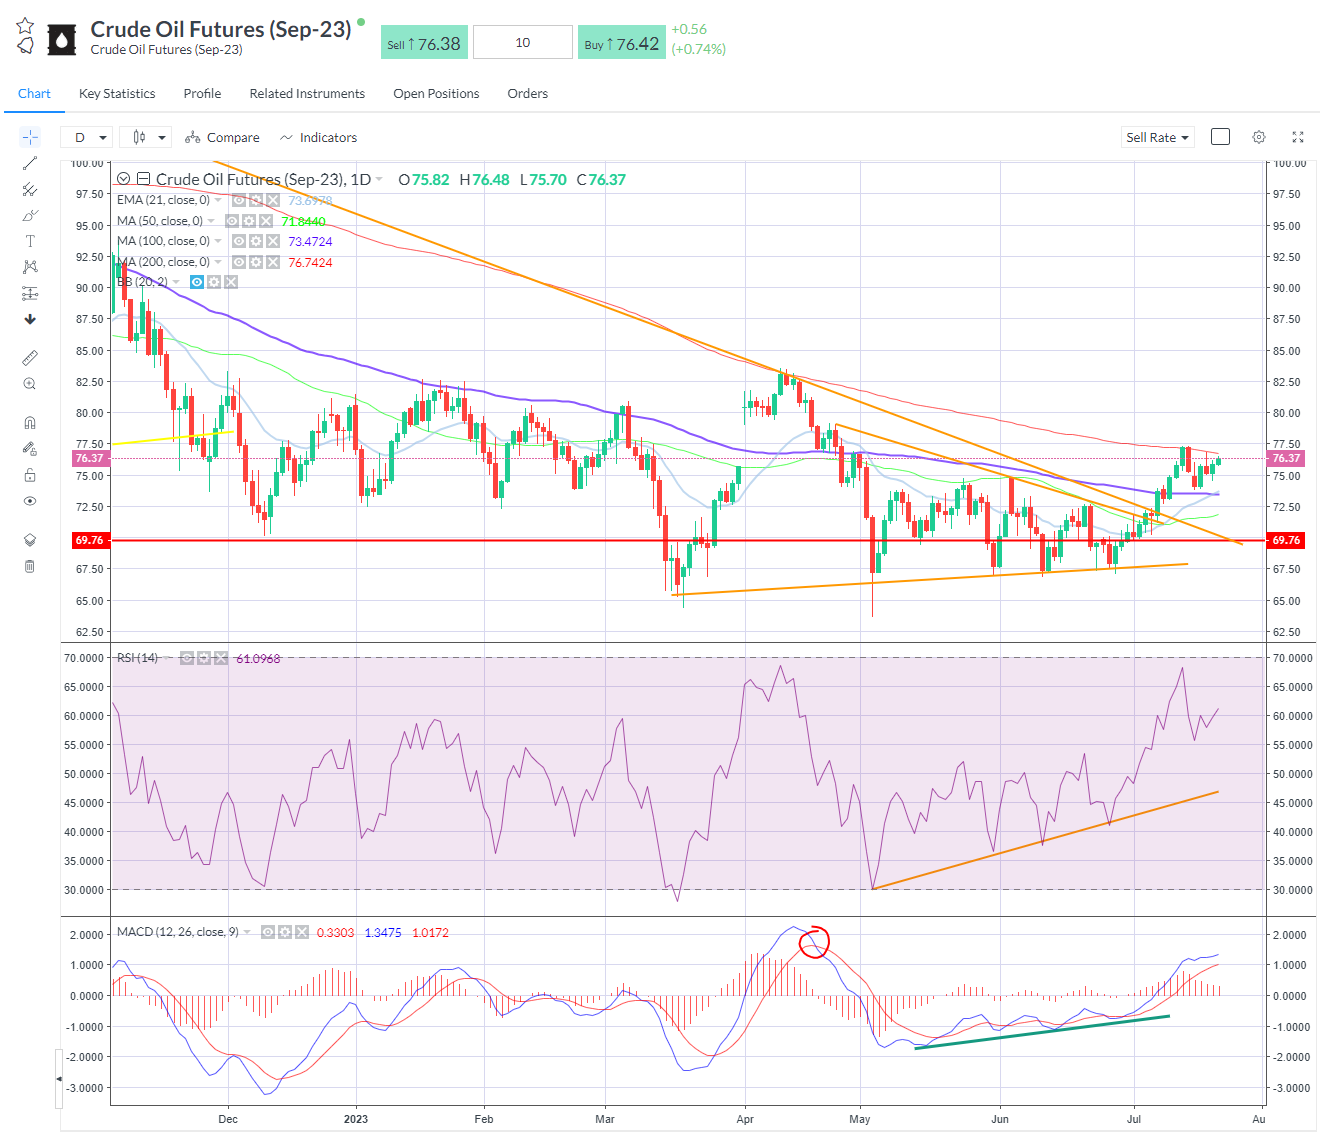Toggle hide all drawings eye in sidebar
Viewport: 1320px width, 1132px height.
[30, 501]
